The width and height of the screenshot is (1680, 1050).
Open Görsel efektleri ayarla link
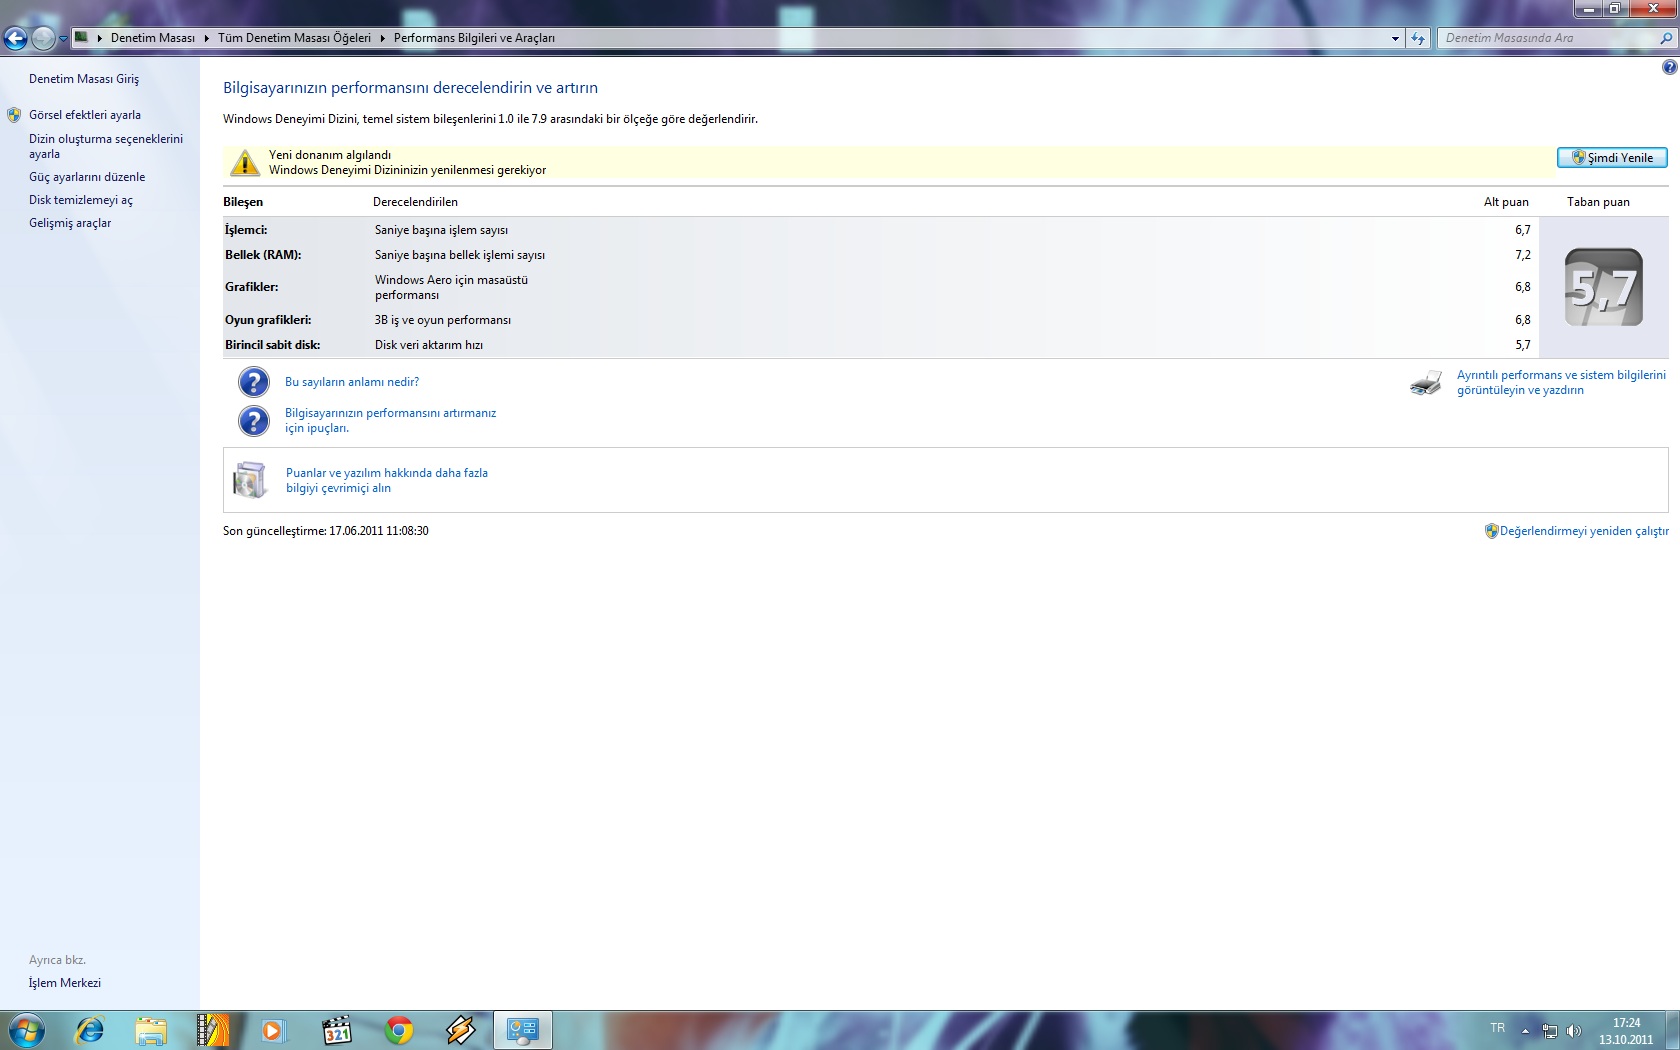click(x=85, y=115)
